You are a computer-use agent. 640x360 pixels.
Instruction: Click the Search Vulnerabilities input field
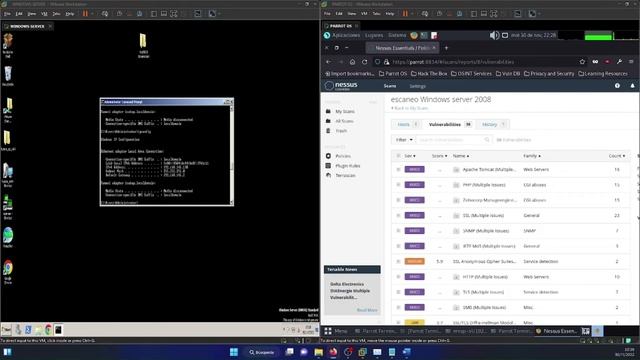(453, 140)
